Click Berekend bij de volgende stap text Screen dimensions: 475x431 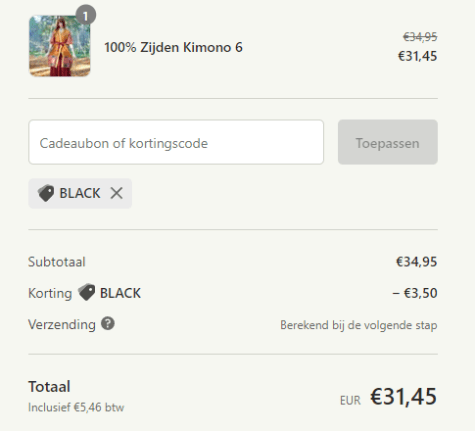click(359, 325)
